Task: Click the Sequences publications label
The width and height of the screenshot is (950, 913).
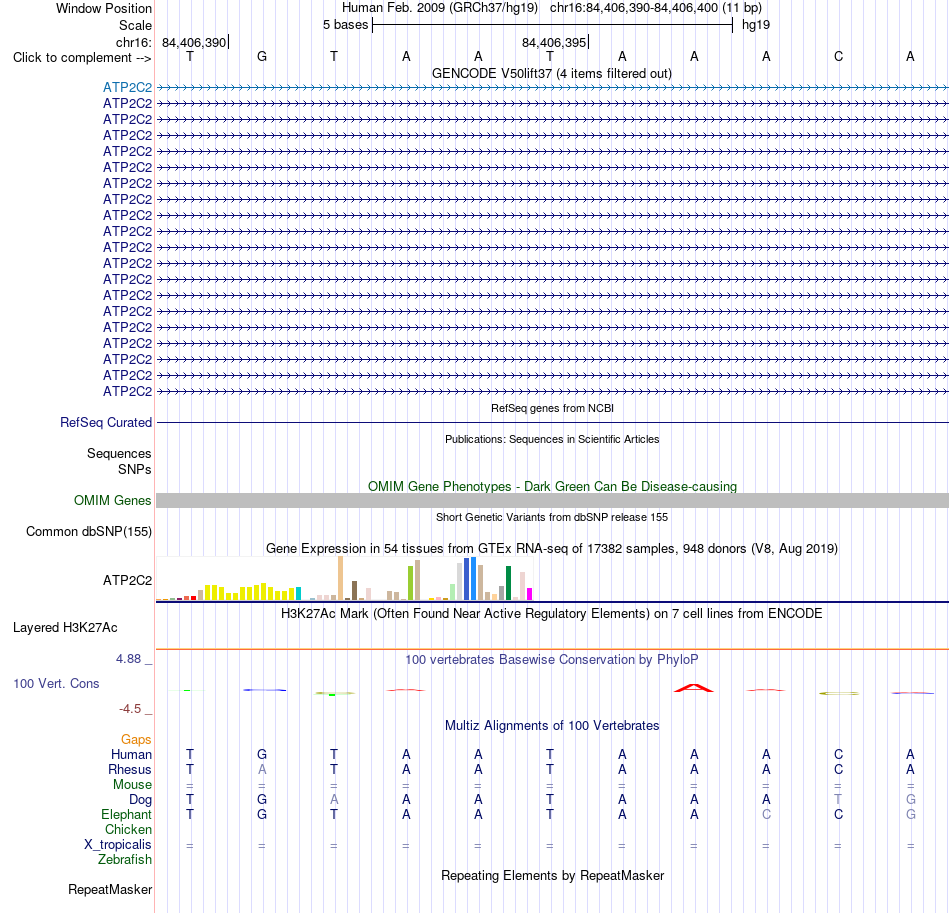Action: (x=119, y=453)
